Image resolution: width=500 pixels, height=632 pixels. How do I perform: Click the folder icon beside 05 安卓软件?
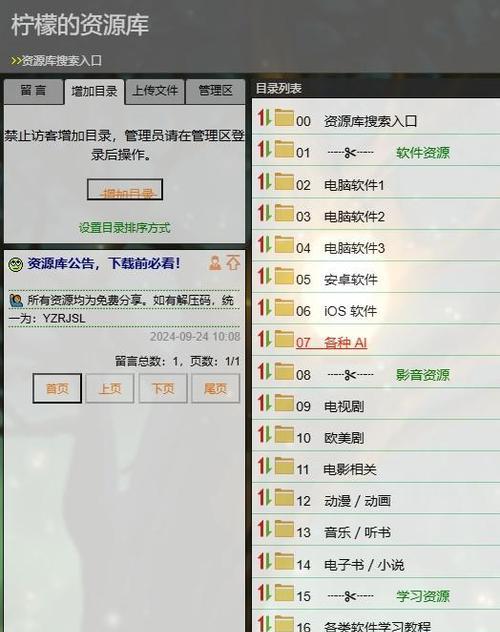click(x=284, y=276)
